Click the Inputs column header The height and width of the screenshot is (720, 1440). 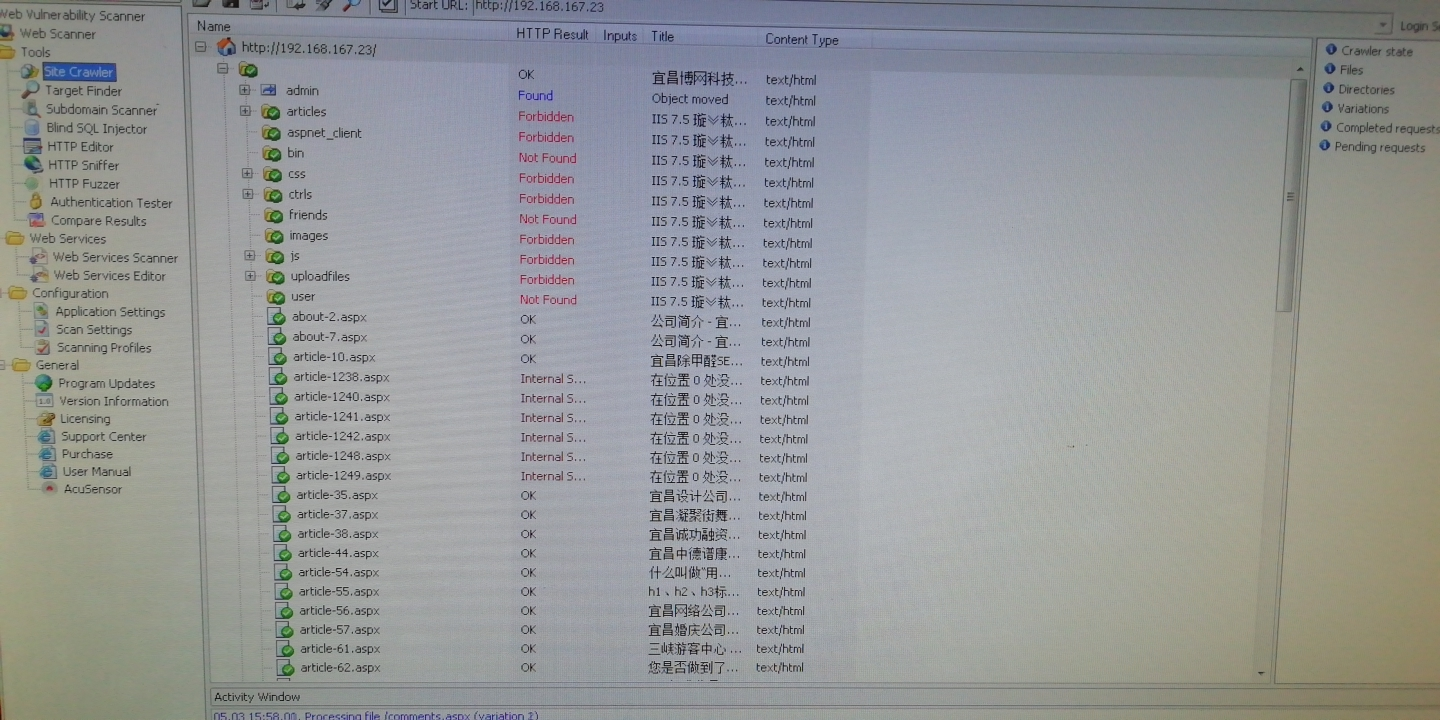tap(620, 35)
